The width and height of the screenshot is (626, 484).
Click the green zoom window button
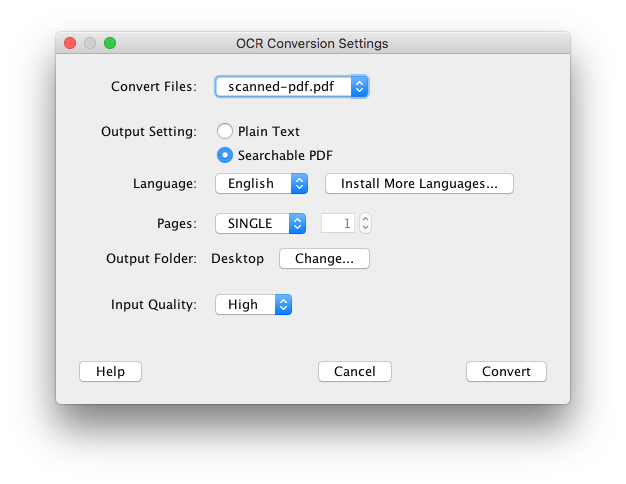pyautogui.click(x=110, y=43)
